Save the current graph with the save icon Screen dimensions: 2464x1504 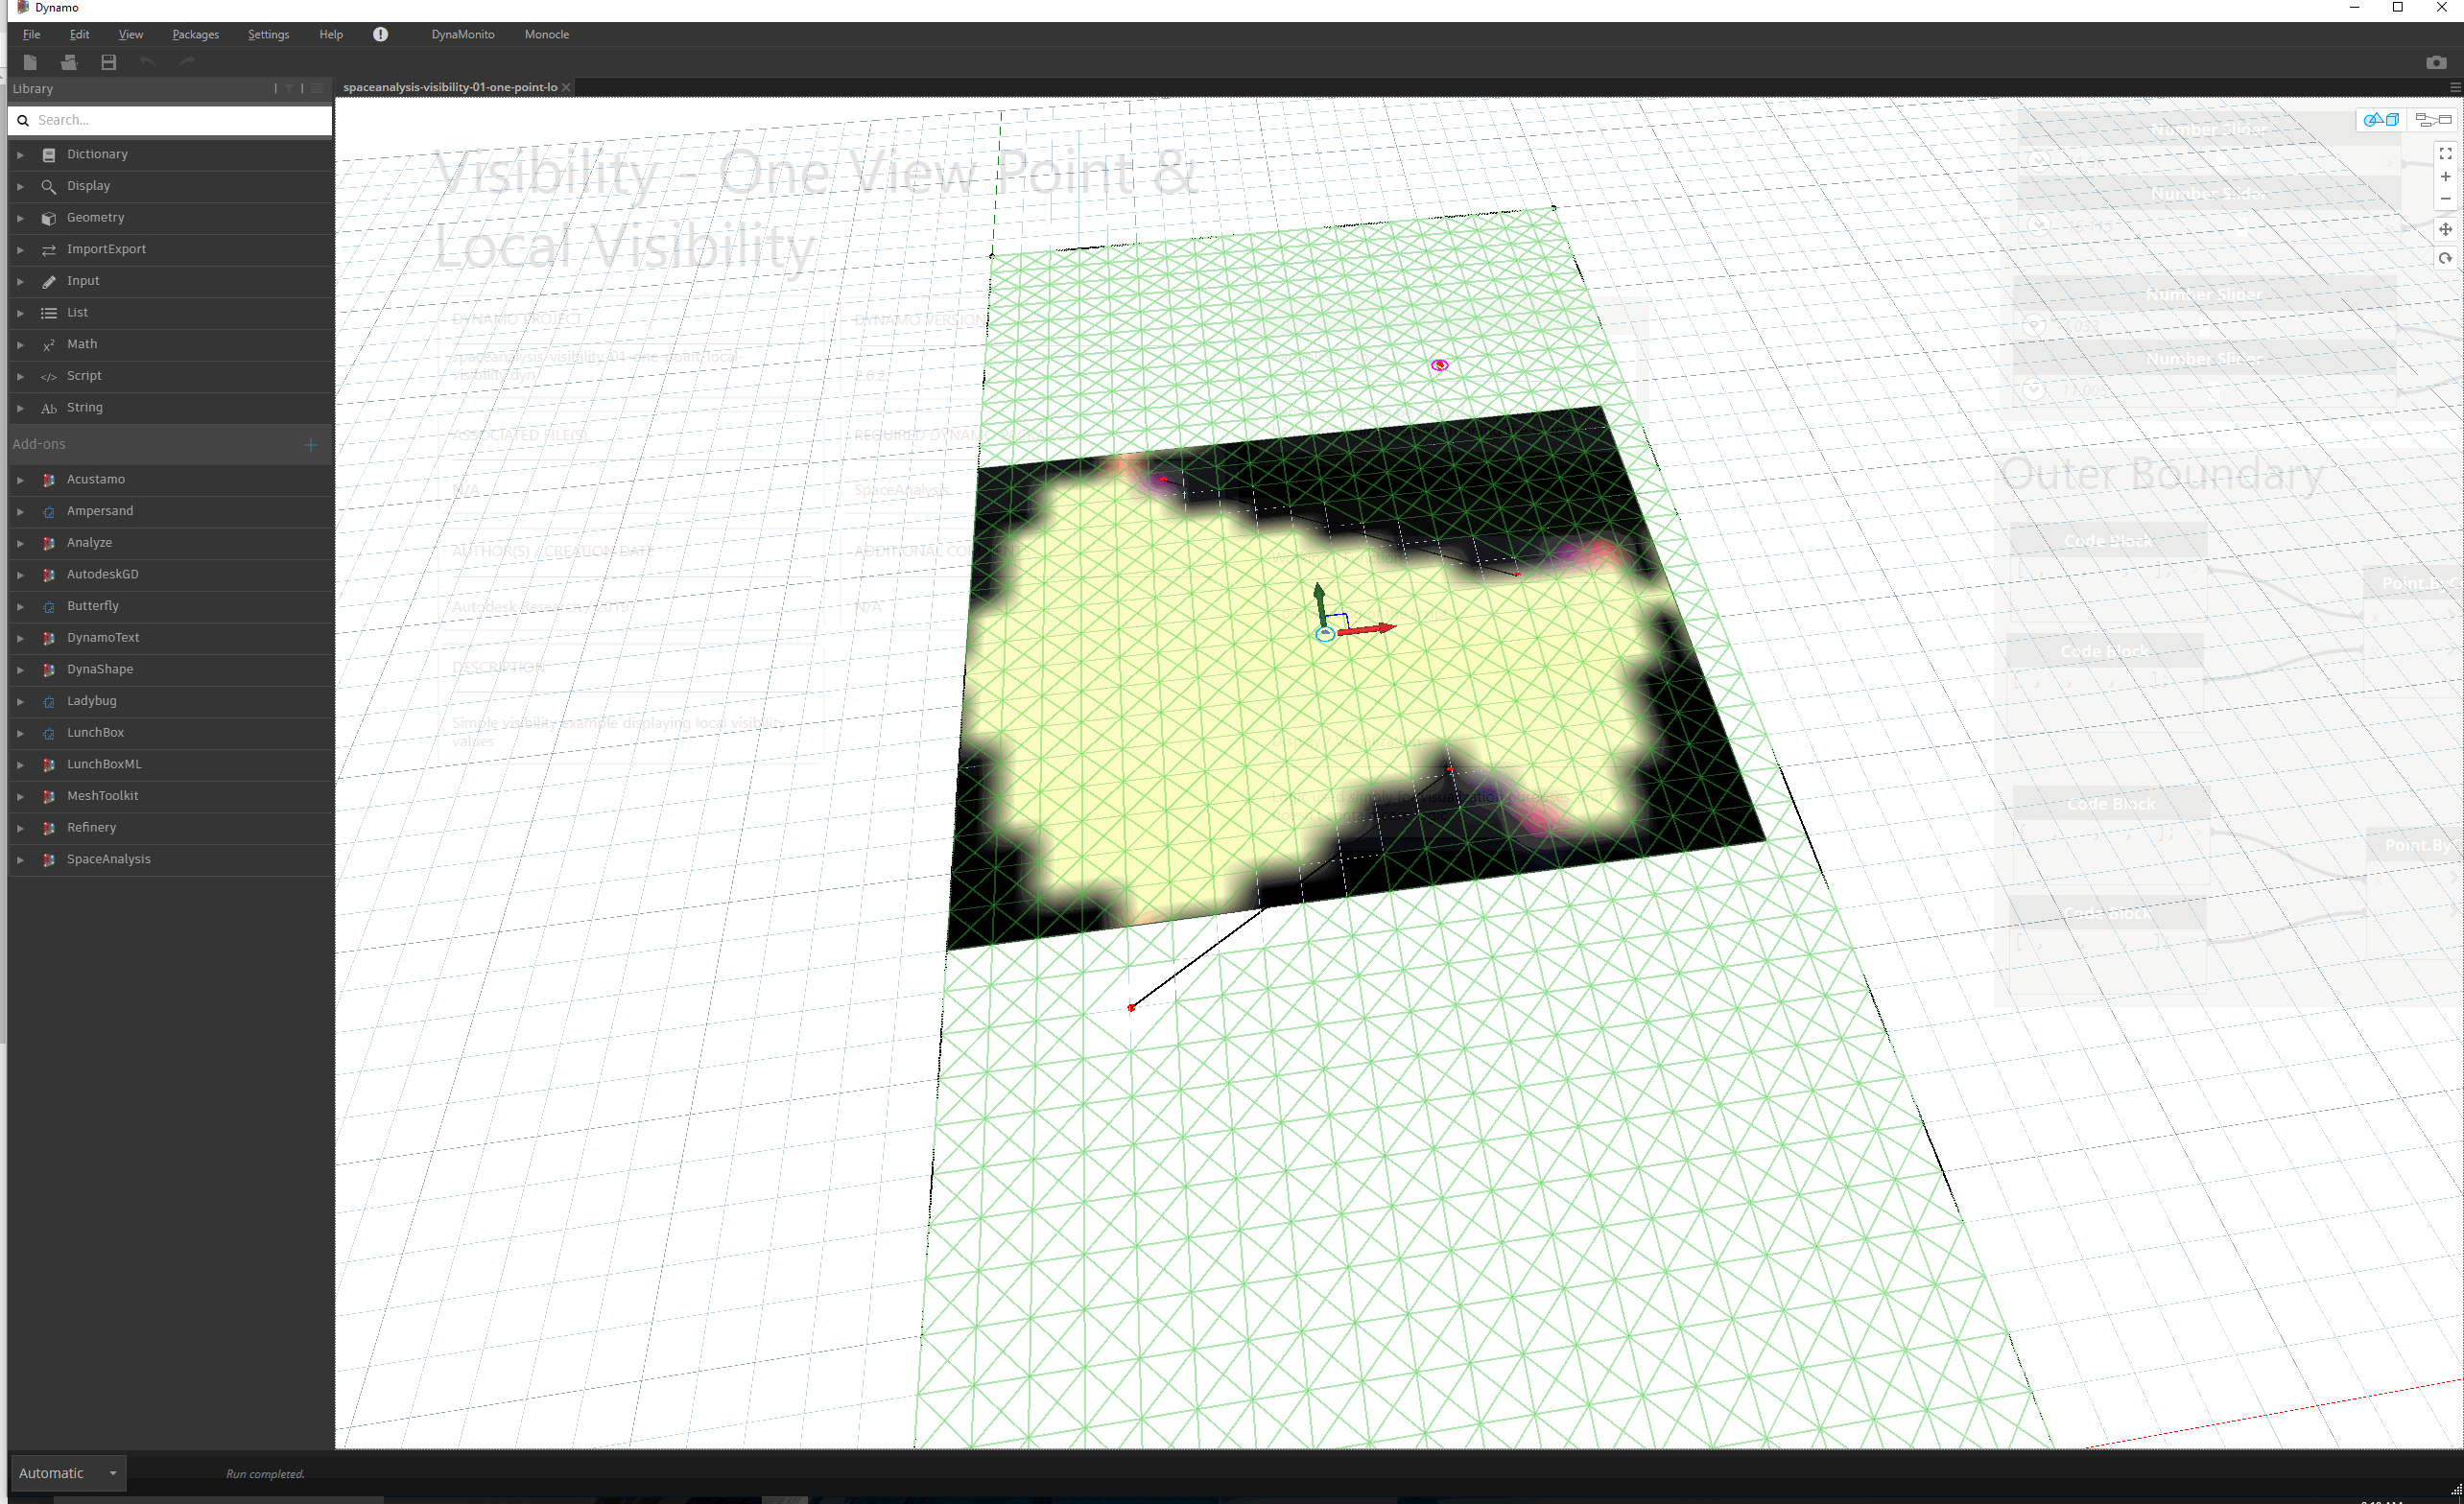coord(108,61)
